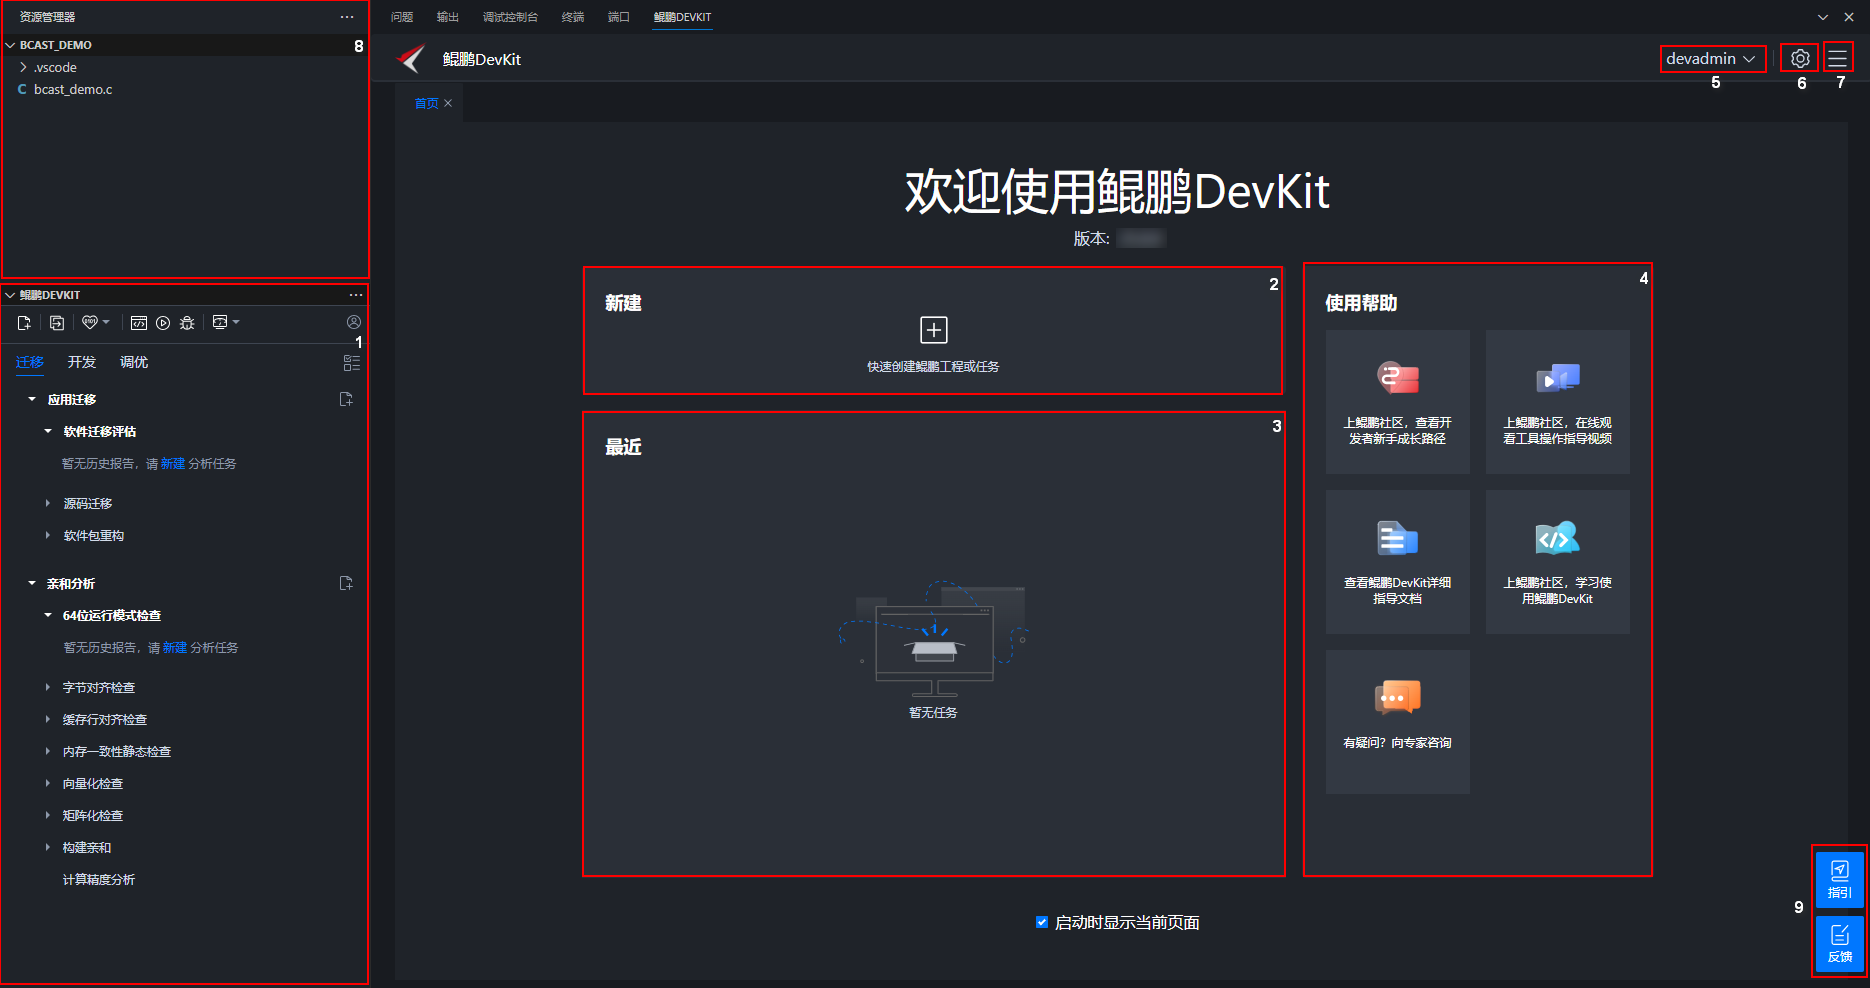Open the 终端 panel tab
Image resolution: width=1870 pixels, height=988 pixels.
(573, 17)
